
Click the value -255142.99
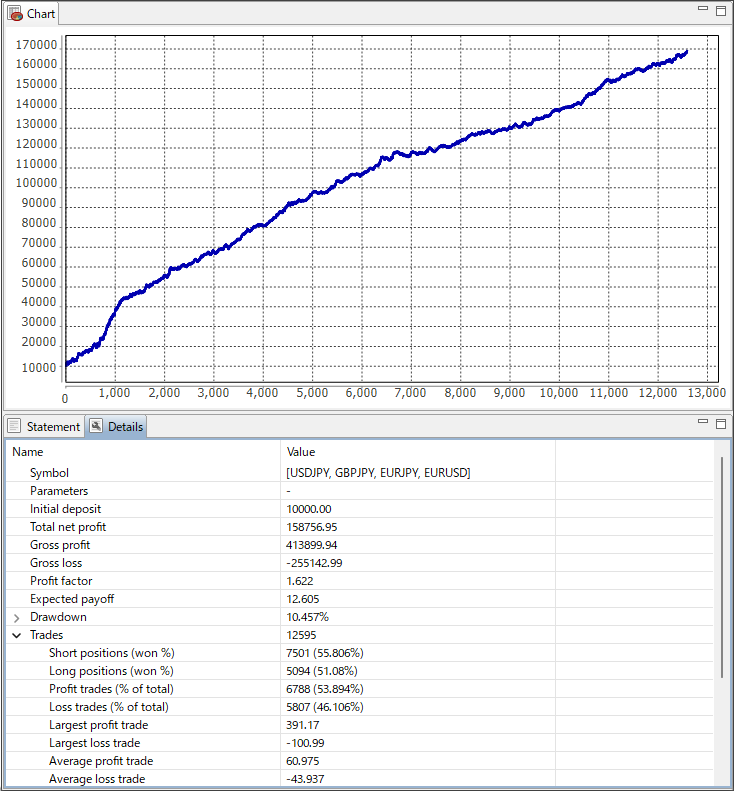[314, 563]
